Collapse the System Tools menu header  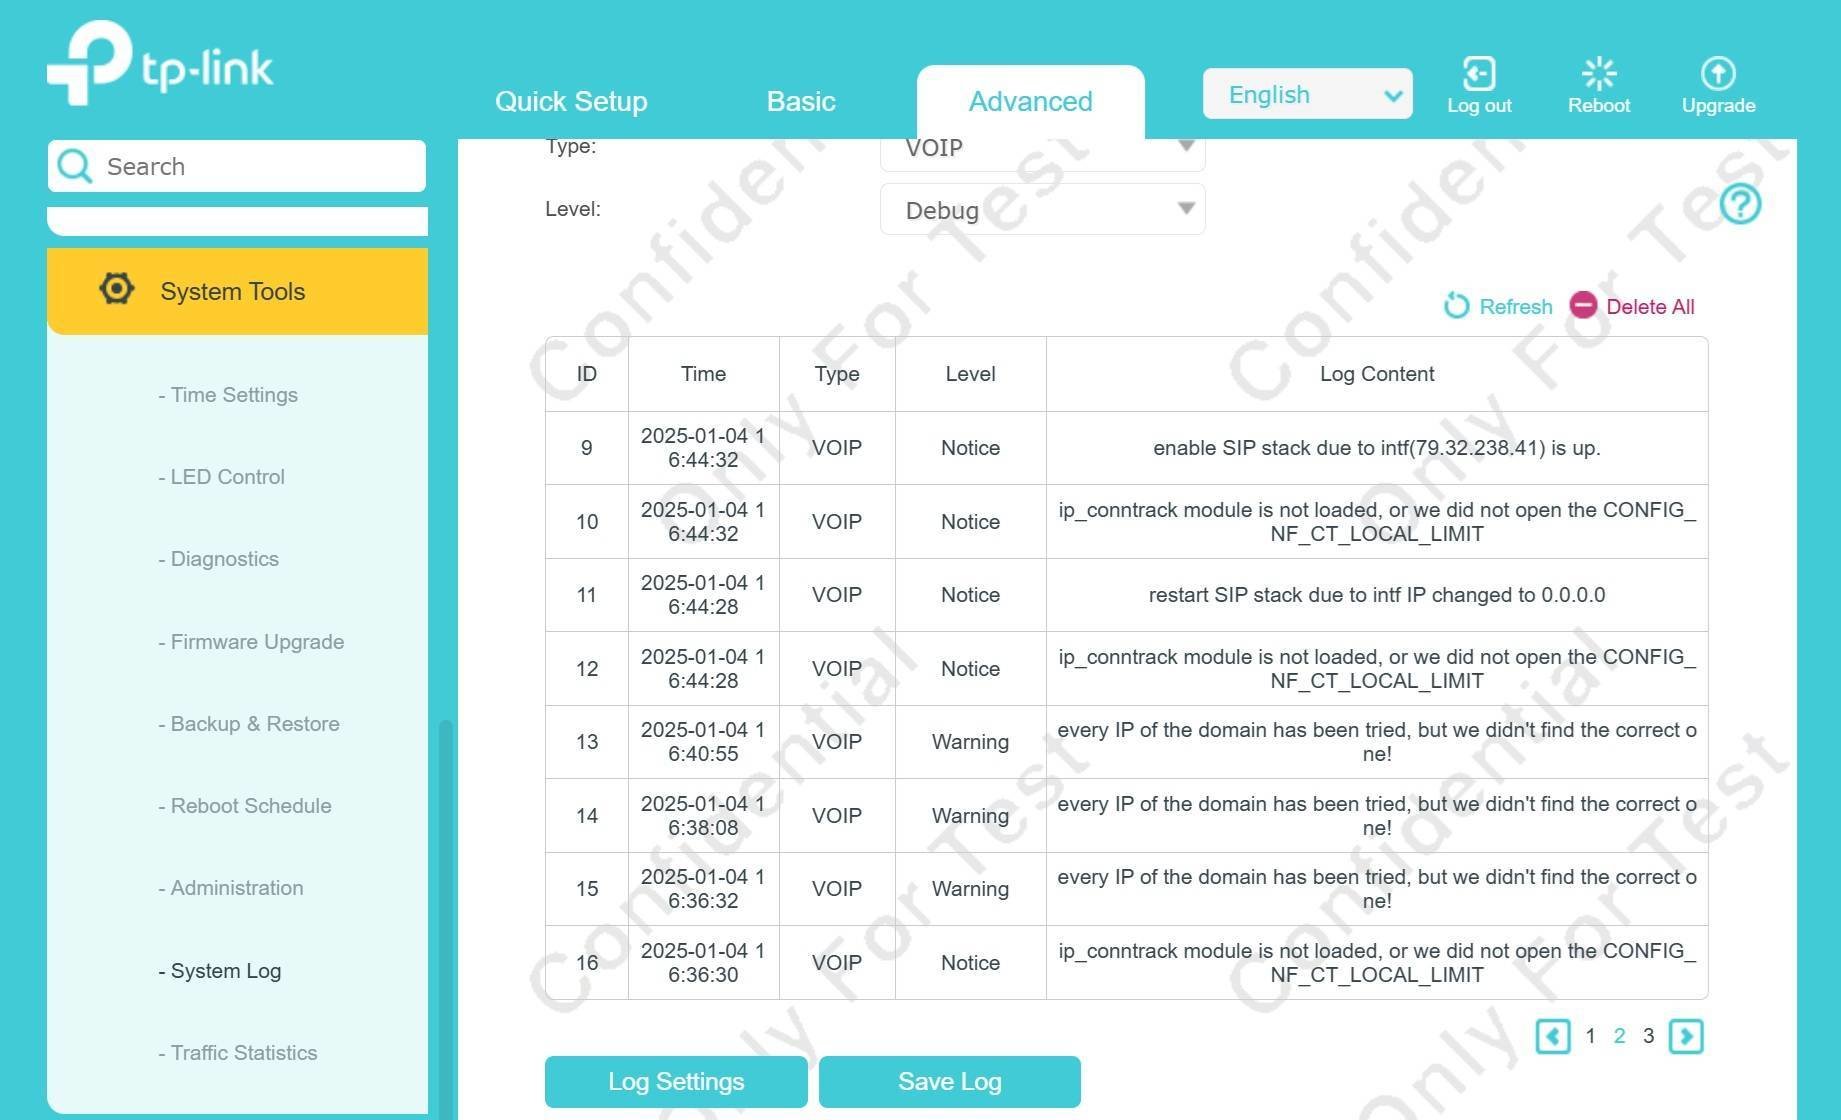pos(237,291)
